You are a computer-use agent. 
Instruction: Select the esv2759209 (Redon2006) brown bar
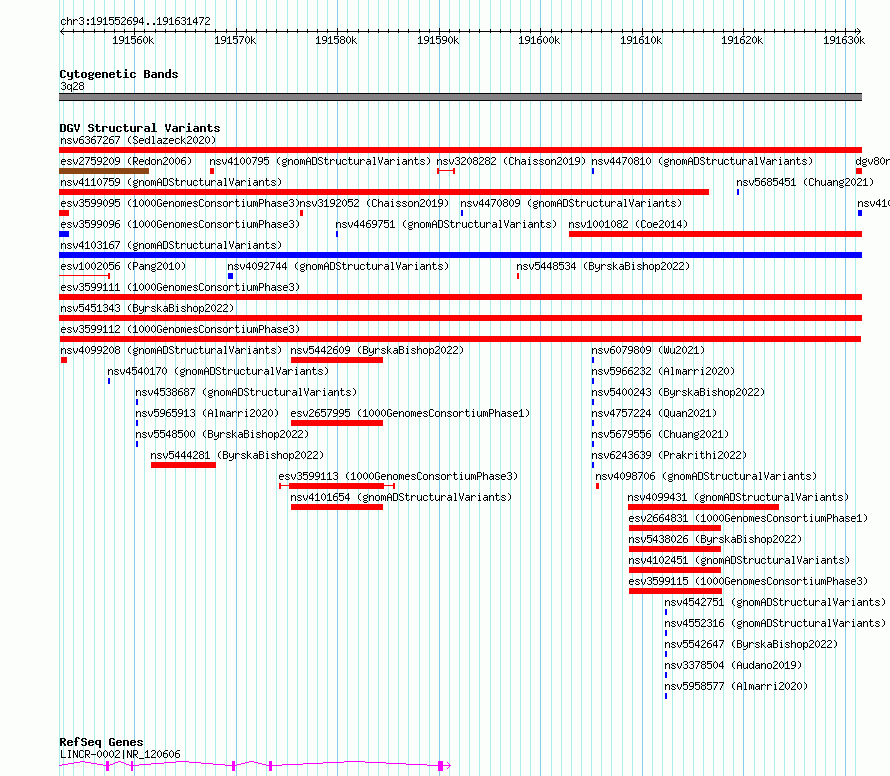tap(104, 171)
